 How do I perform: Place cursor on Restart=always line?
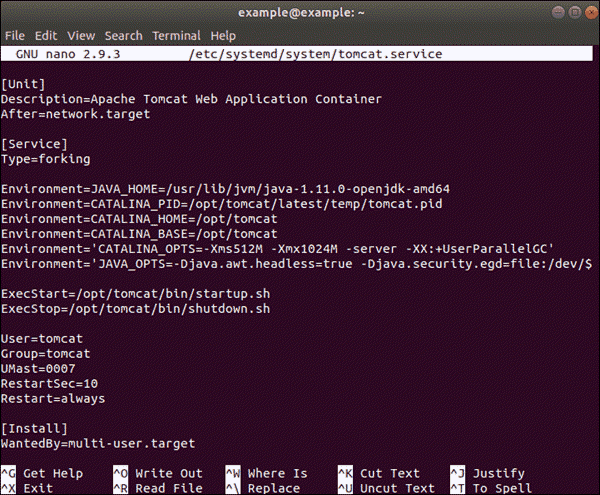53,399
